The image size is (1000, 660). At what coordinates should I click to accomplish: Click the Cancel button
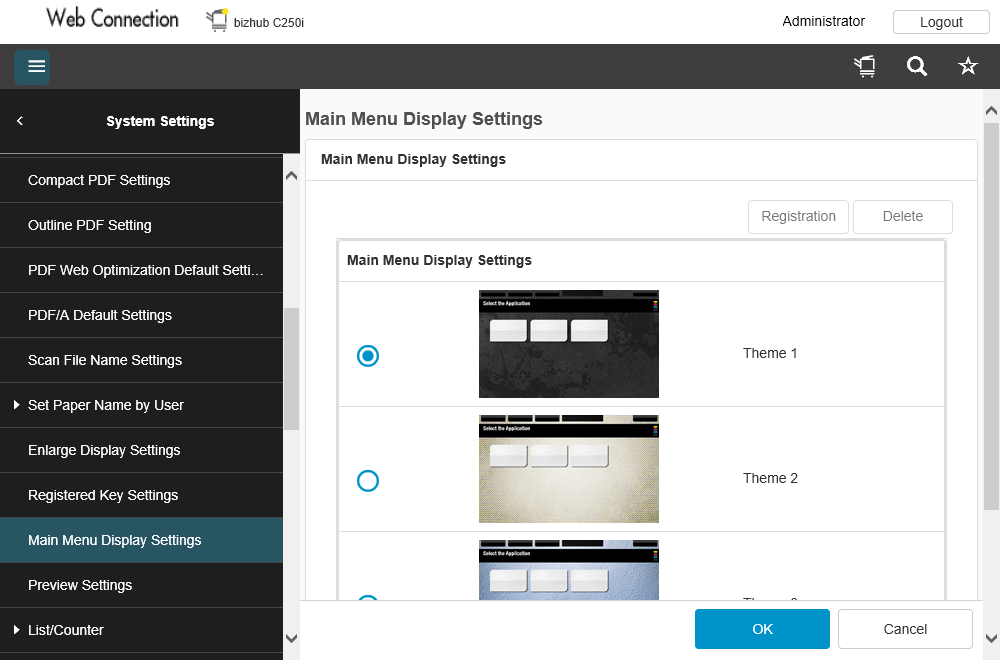pyautogui.click(x=905, y=629)
